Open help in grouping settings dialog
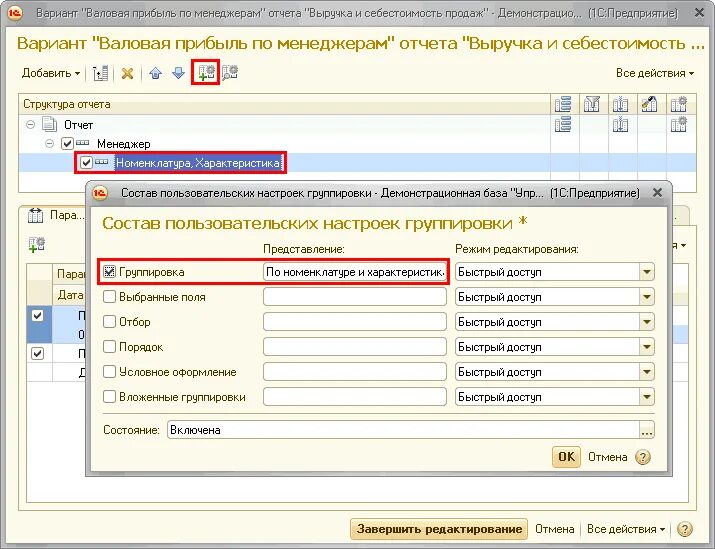The width and height of the screenshot is (715, 549). click(x=643, y=457)
